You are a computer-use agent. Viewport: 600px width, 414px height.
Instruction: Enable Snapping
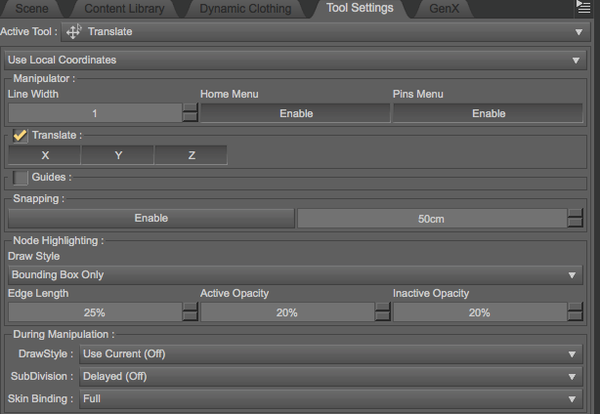151,218
